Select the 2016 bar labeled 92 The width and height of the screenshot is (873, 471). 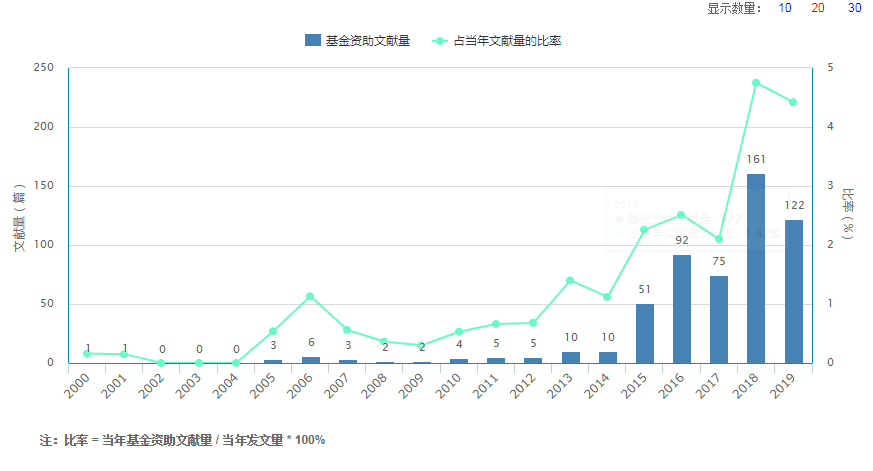(681, 309)
